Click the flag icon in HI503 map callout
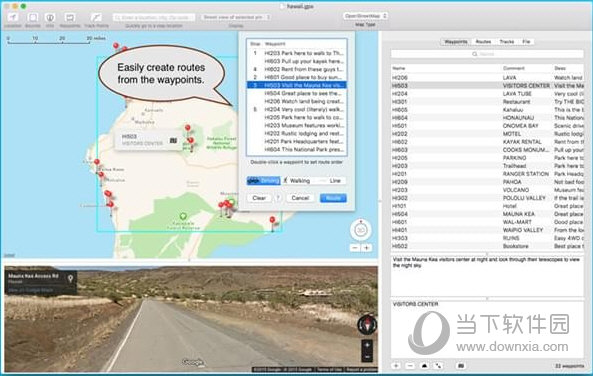 click(x=173, y=140)
